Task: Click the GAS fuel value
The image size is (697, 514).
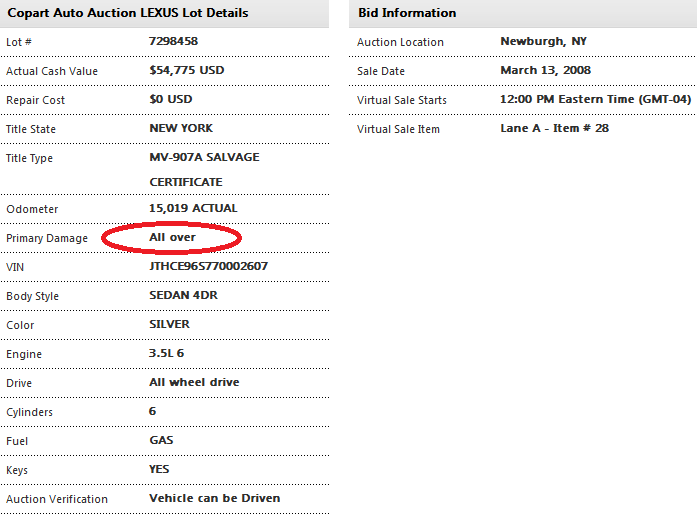Action: 161,441
